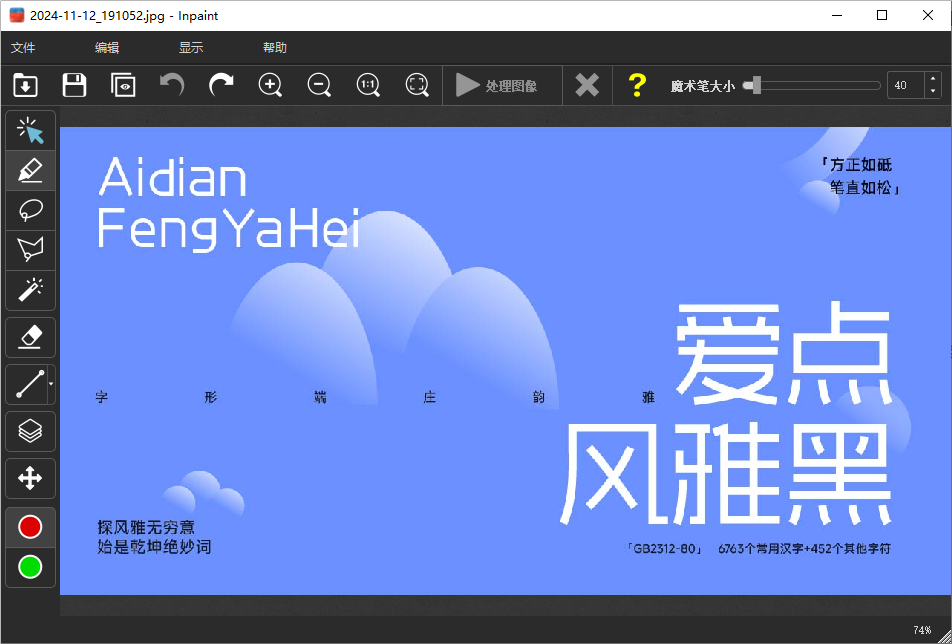This screenshot has width=952, height=644.
Task: Switch to the red marker color
Action: pyautogui.click(x=30, y=527)
